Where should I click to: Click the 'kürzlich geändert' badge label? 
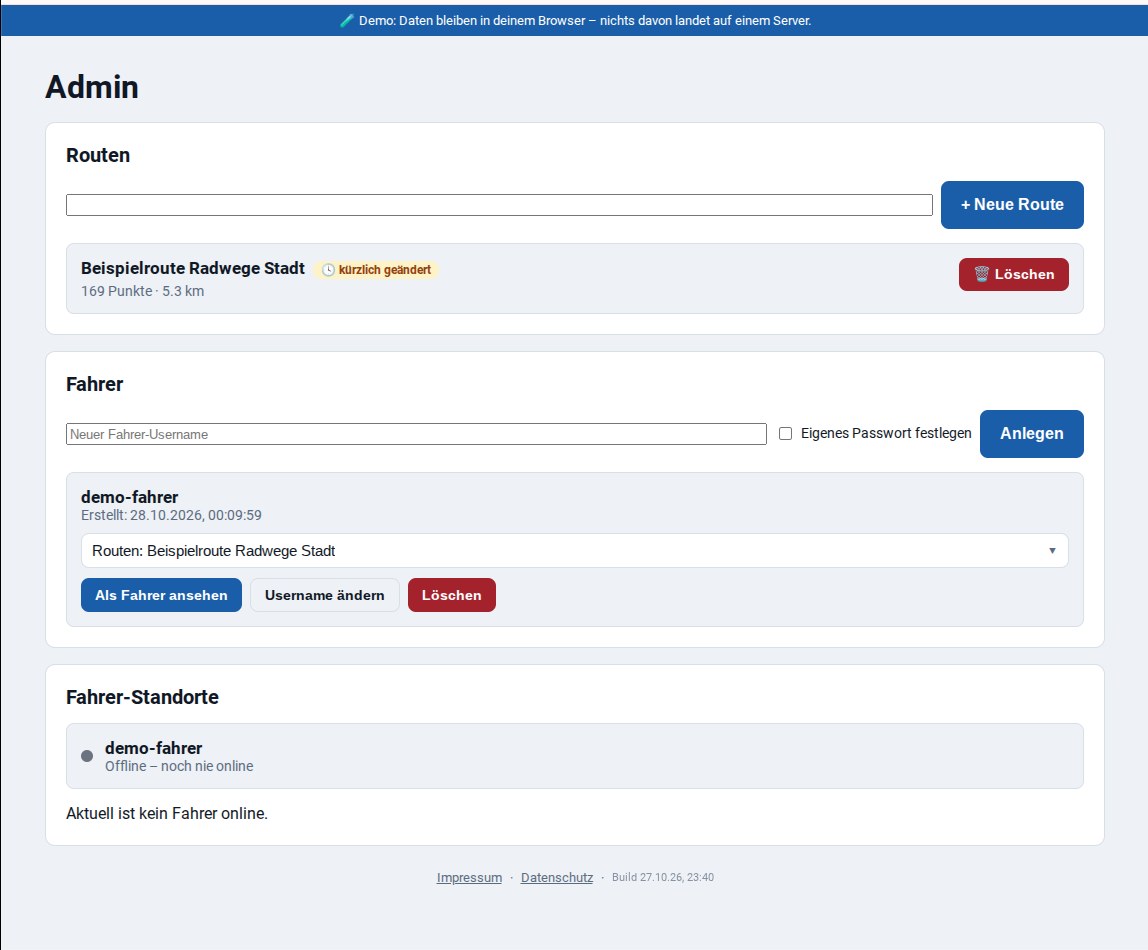(385, 270)
